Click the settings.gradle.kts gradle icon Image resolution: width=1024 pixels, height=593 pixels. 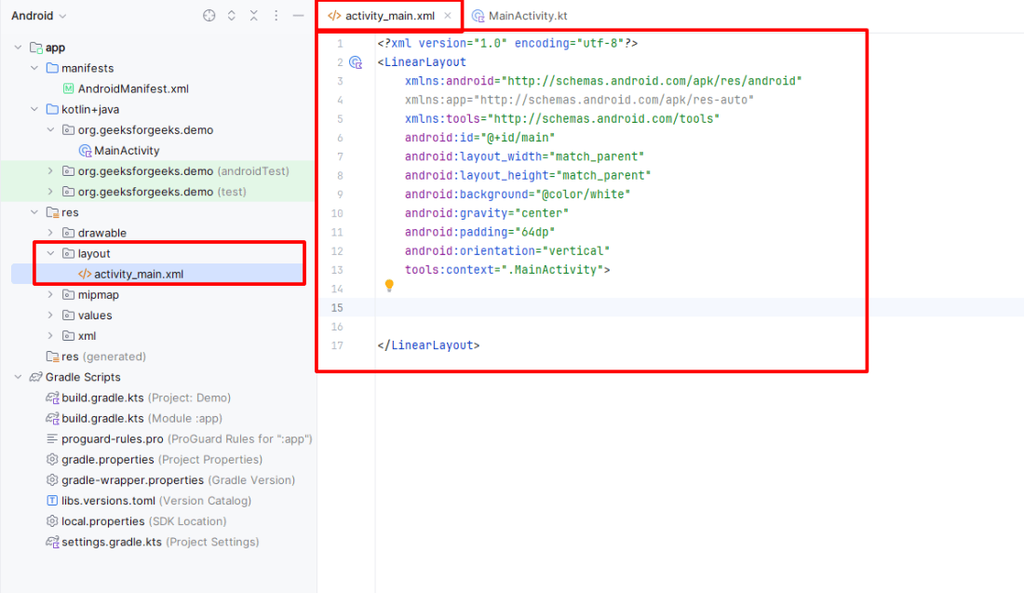click(52, 542)
